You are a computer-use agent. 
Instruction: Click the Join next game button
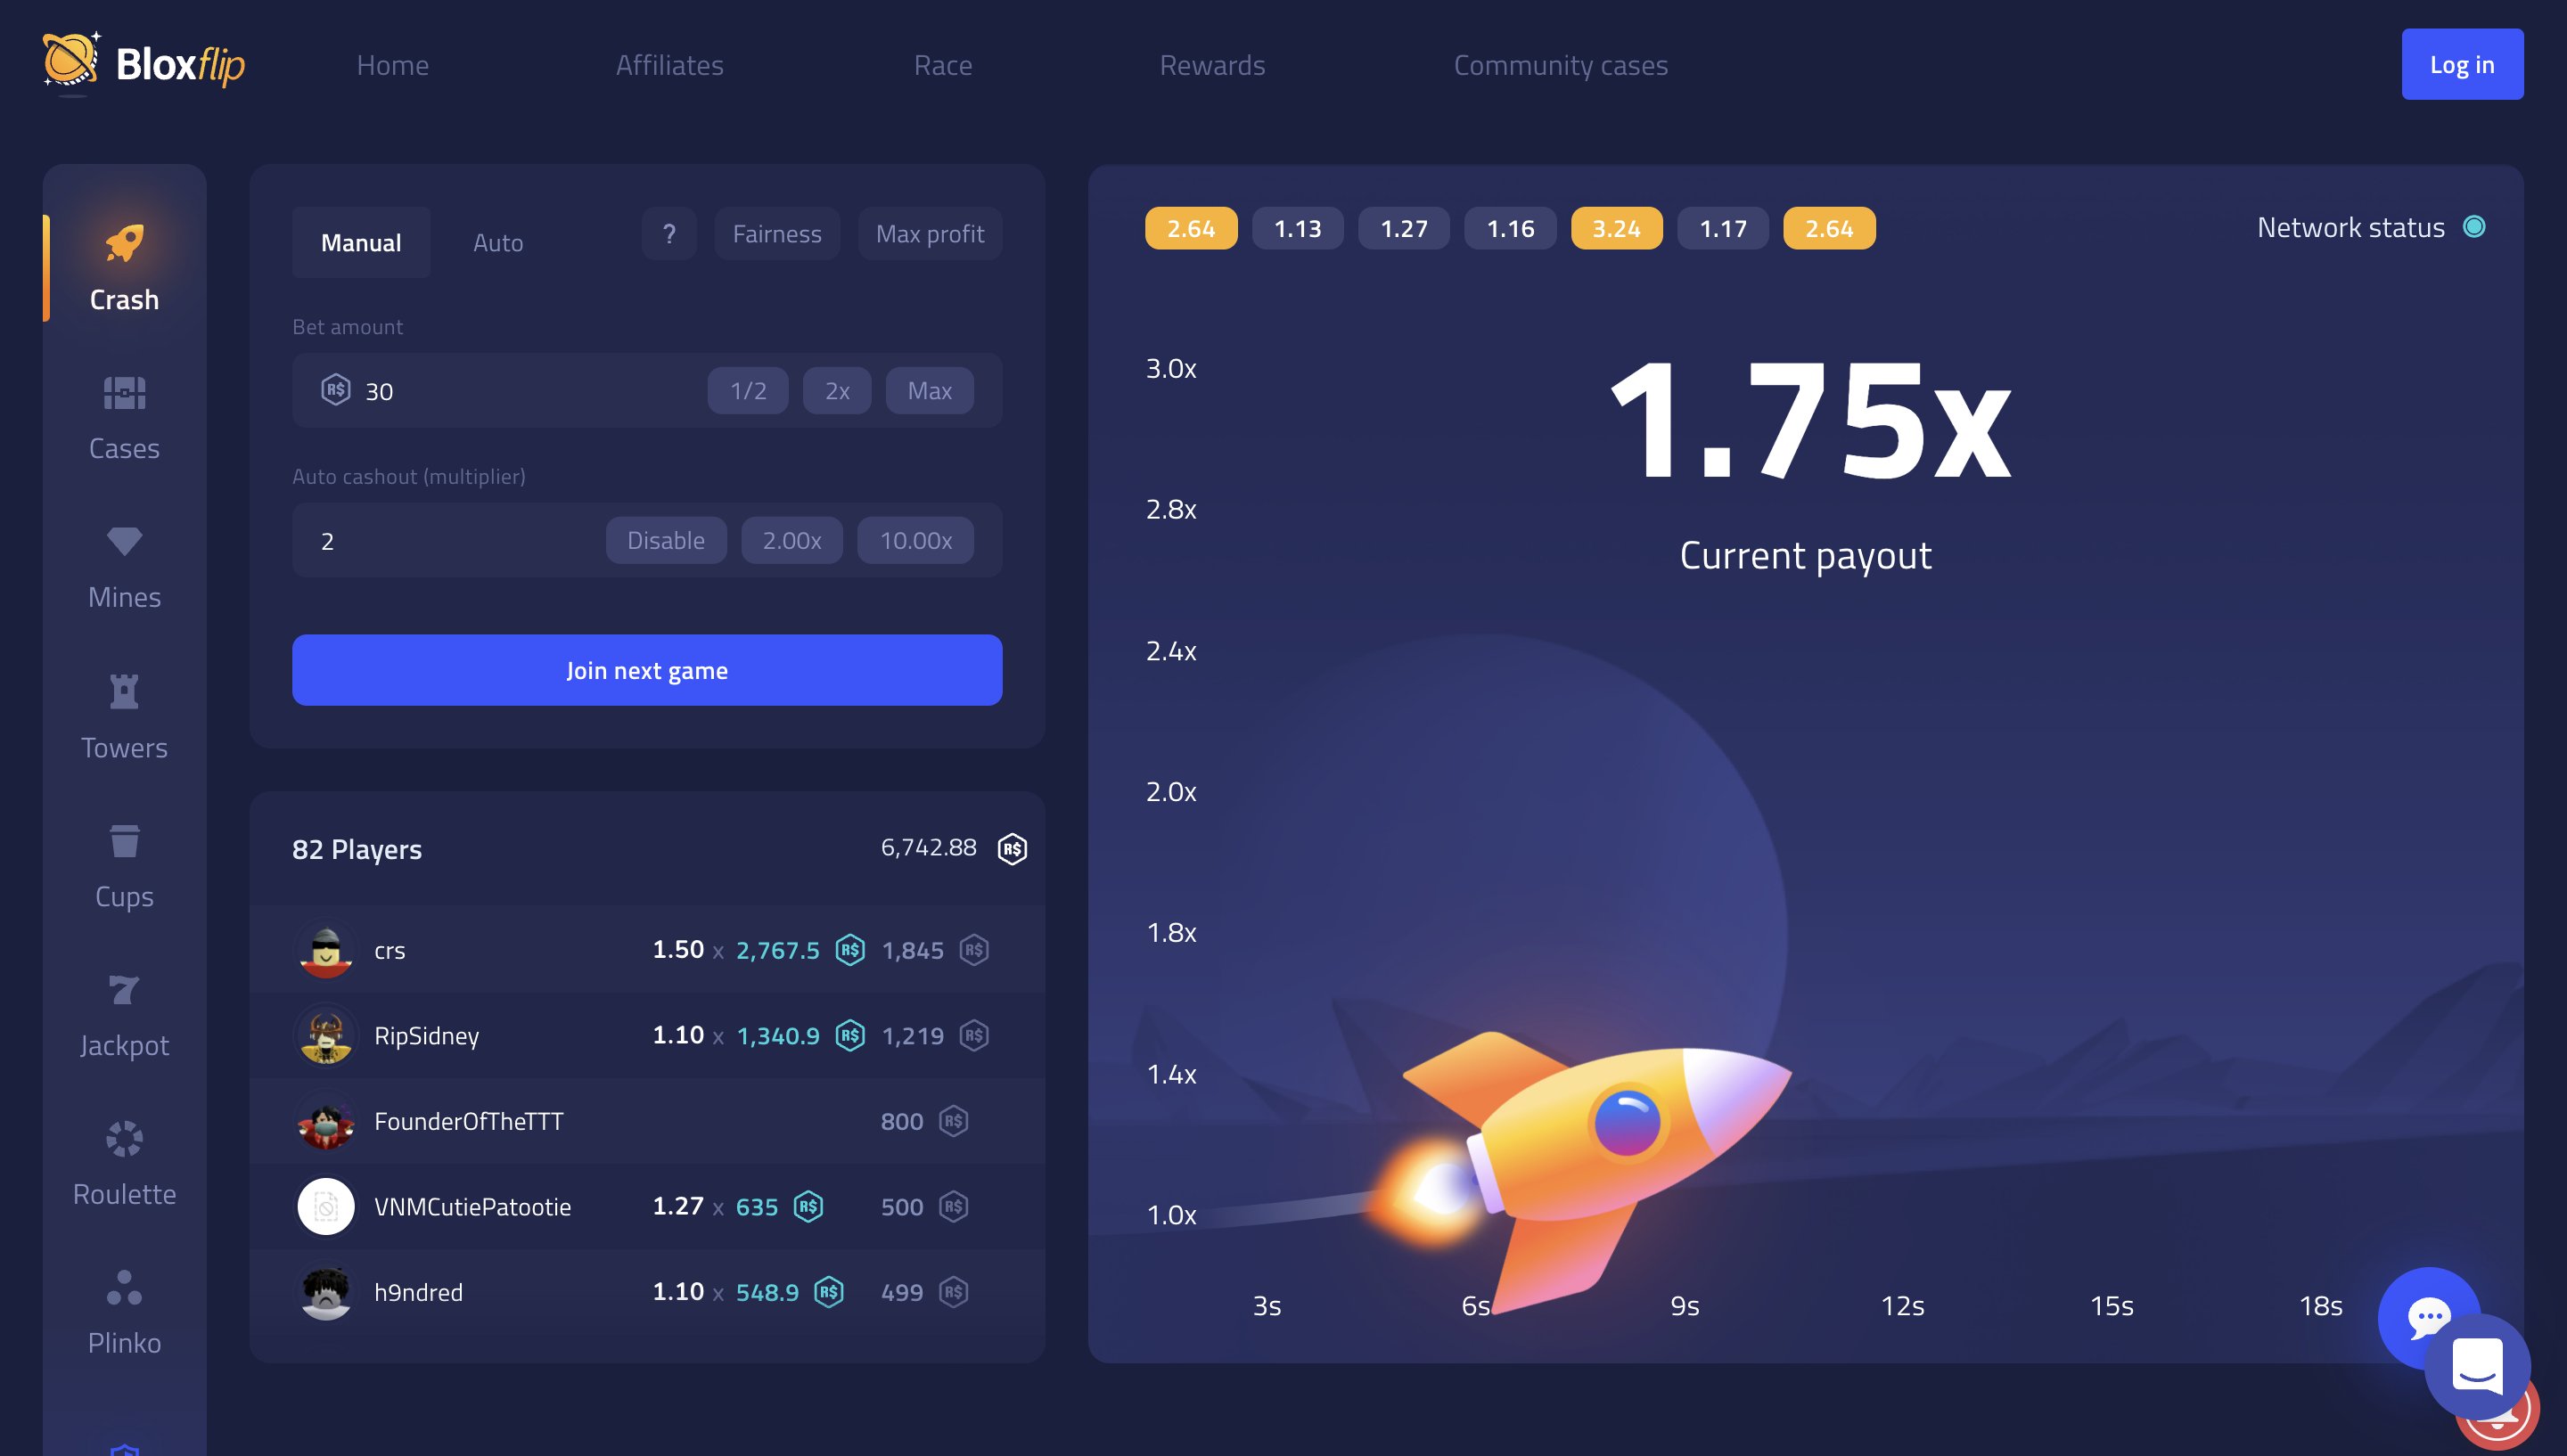[x=647, y=668]
